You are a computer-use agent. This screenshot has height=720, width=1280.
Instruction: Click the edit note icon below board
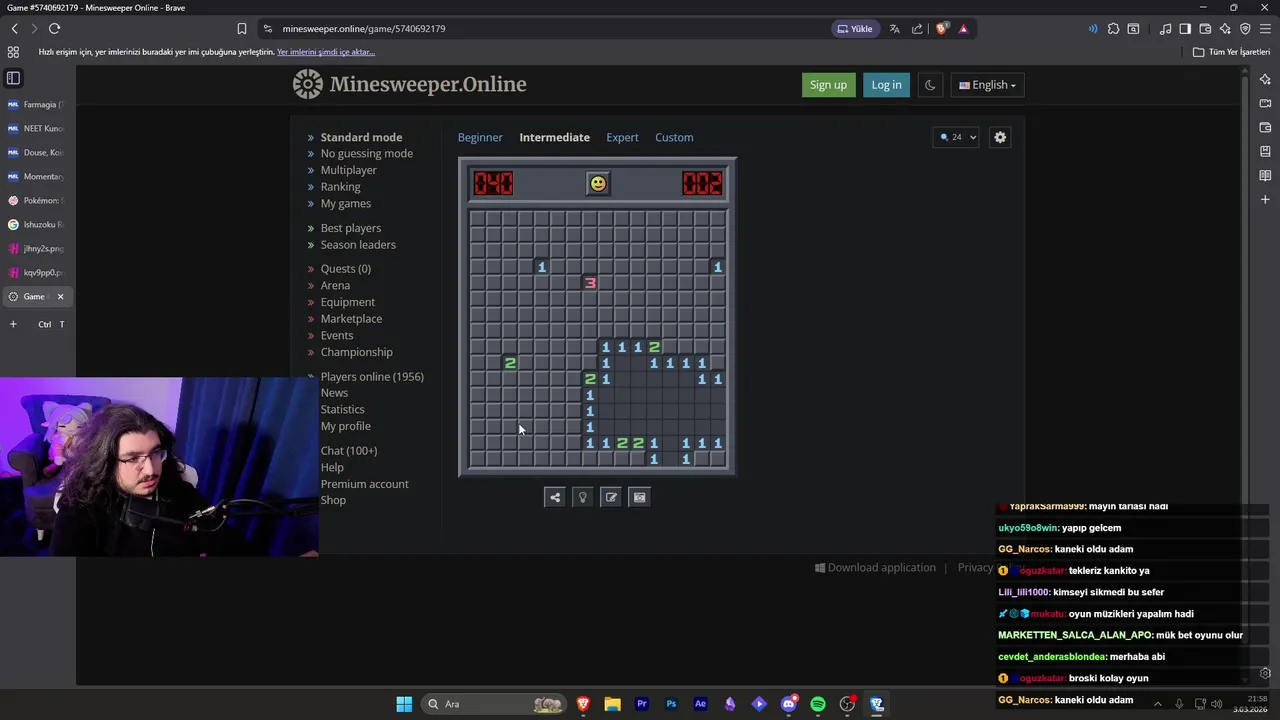coord(611,497)
